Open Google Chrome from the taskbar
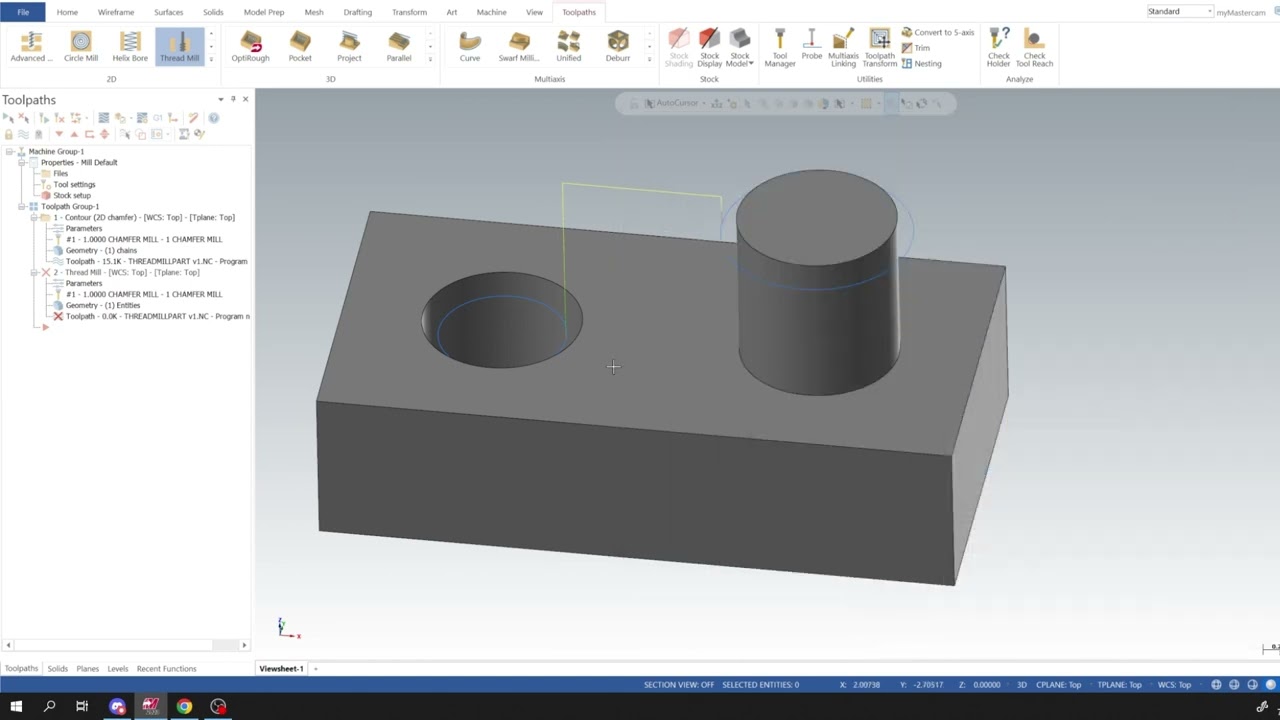 click(x=184, y=707)
